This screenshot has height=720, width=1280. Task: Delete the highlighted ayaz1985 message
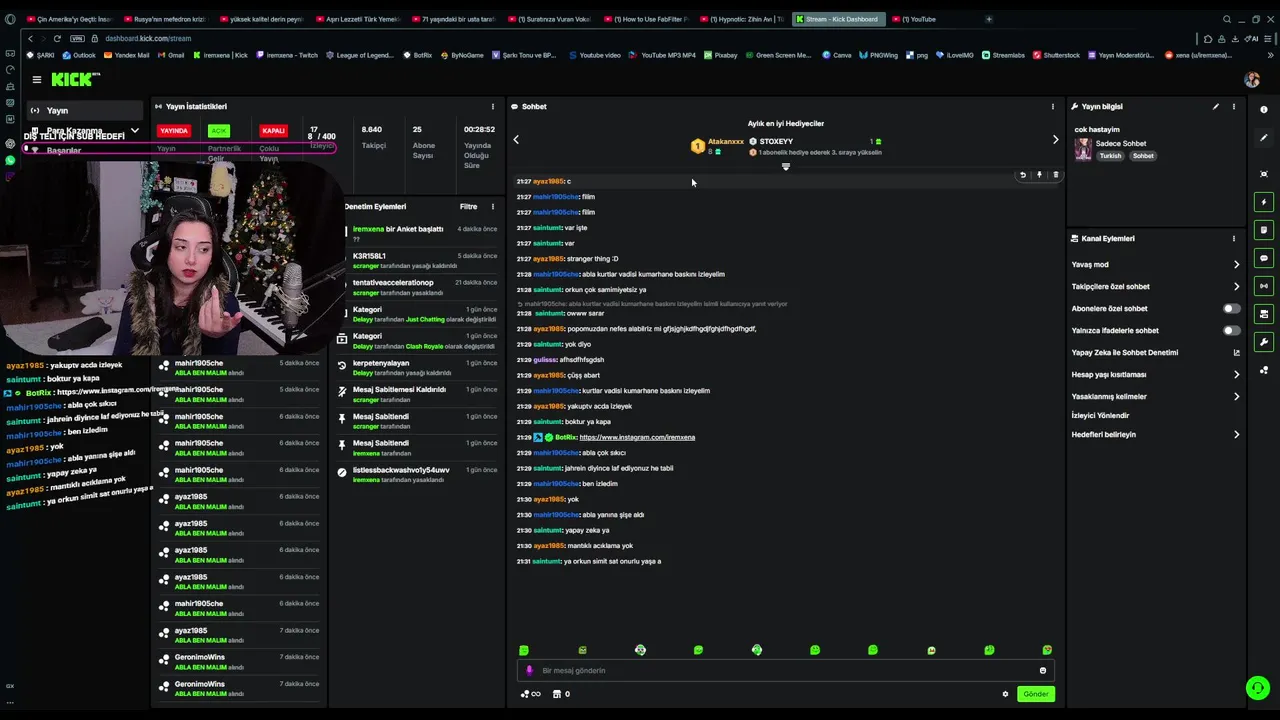1055,175
